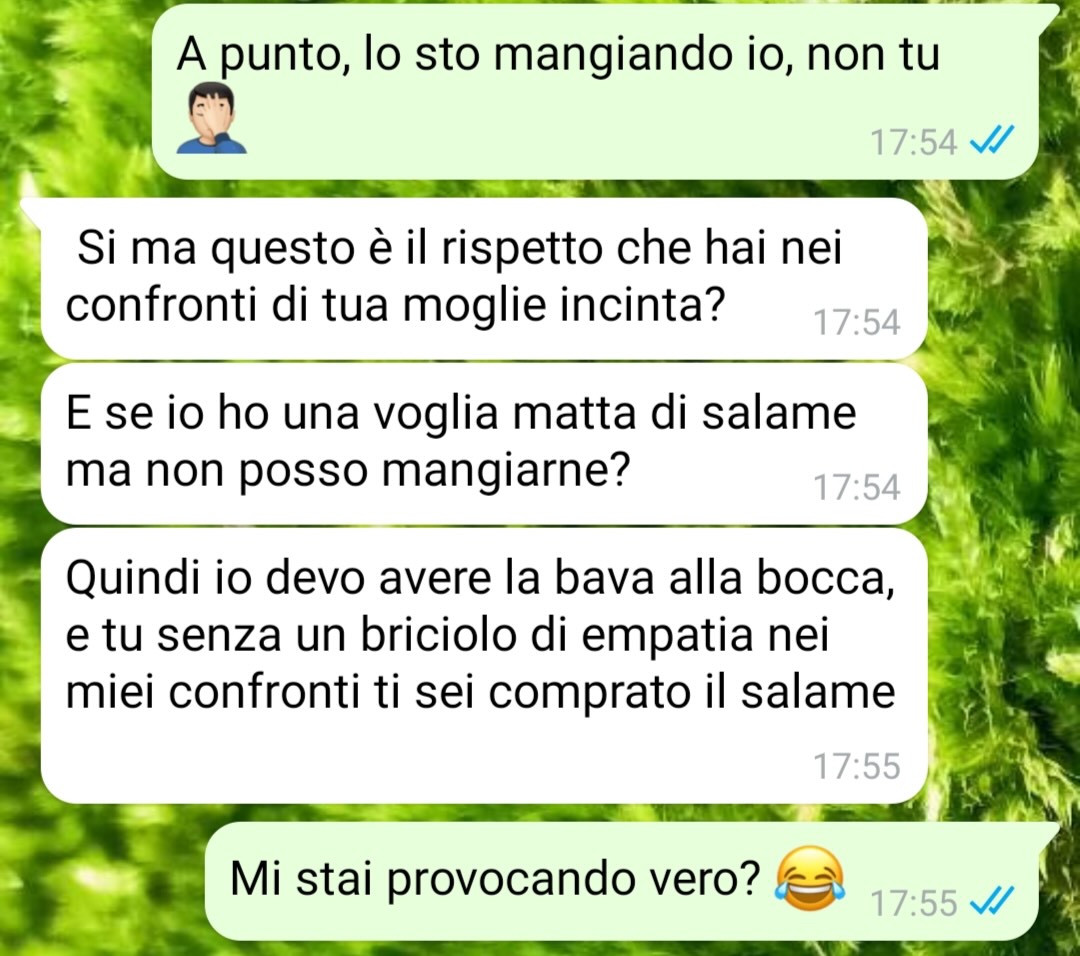
Task: Select the 'Mi stai provocando vero?' message
Action: [632, 881]
